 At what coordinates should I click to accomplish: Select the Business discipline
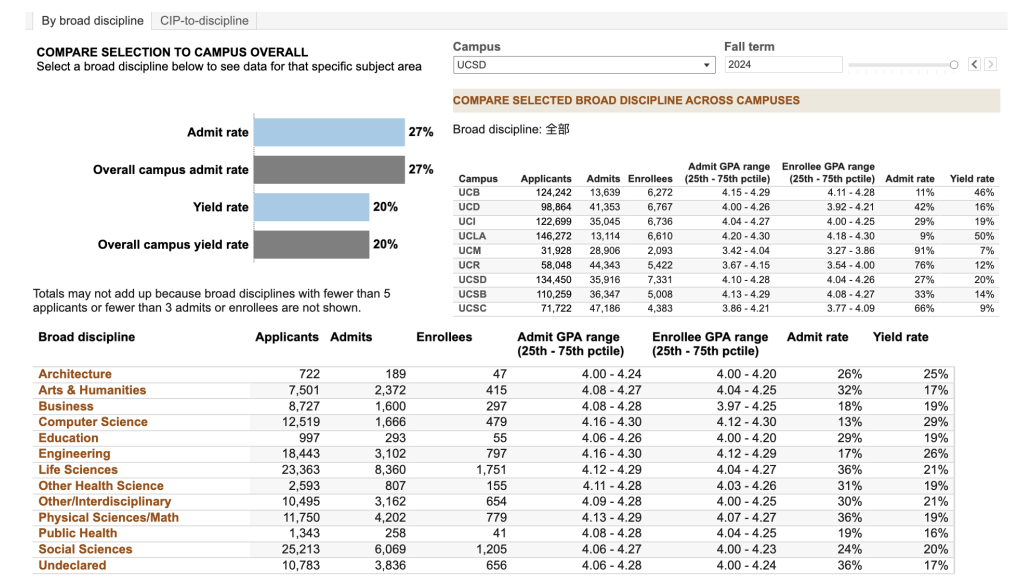tap(66, 406)
